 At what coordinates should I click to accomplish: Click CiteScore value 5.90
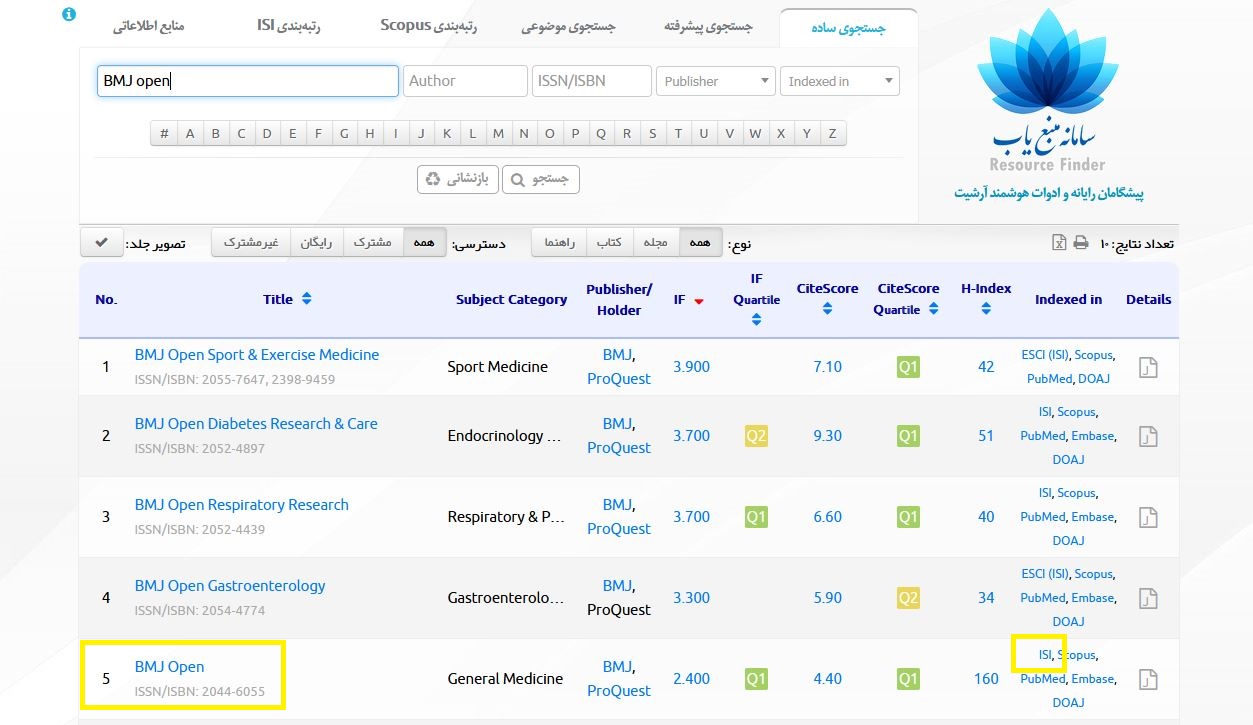coord(827,598)
